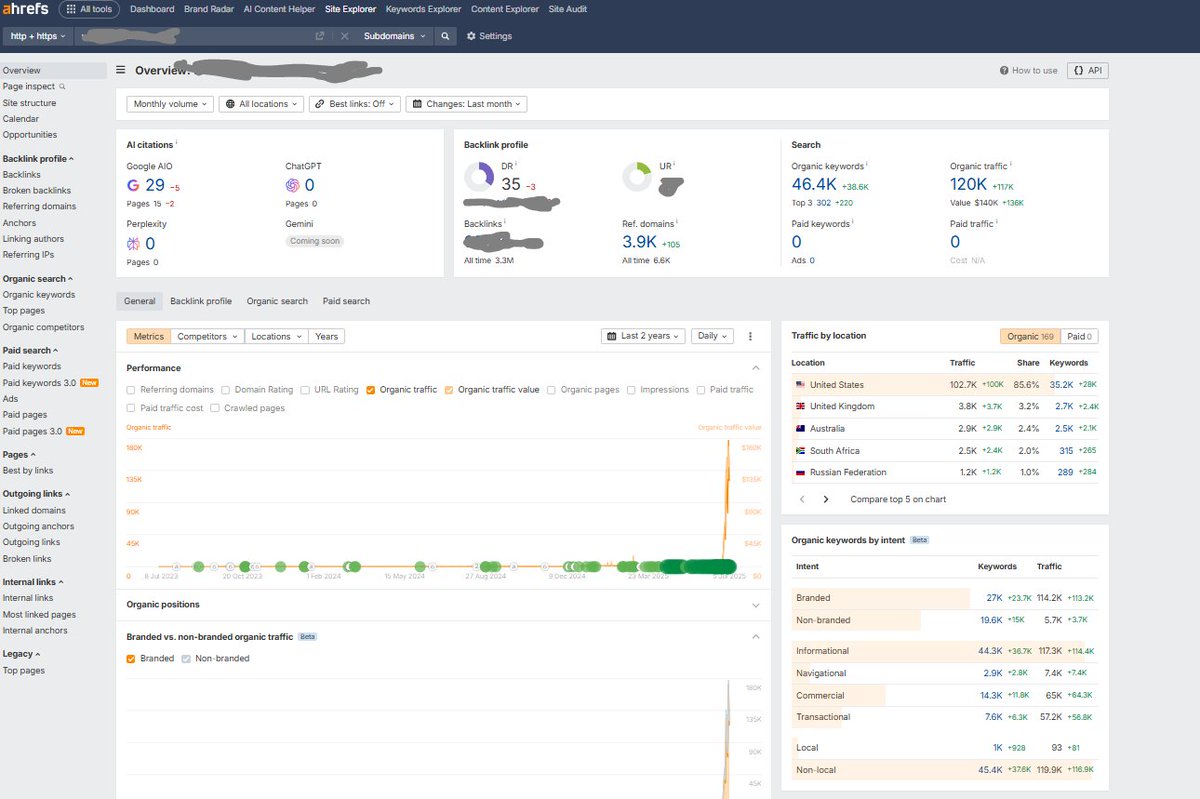Screen dimensions: 1200x799
Task: Open the Monthly volume dropdown
Action: coord(170,104)
